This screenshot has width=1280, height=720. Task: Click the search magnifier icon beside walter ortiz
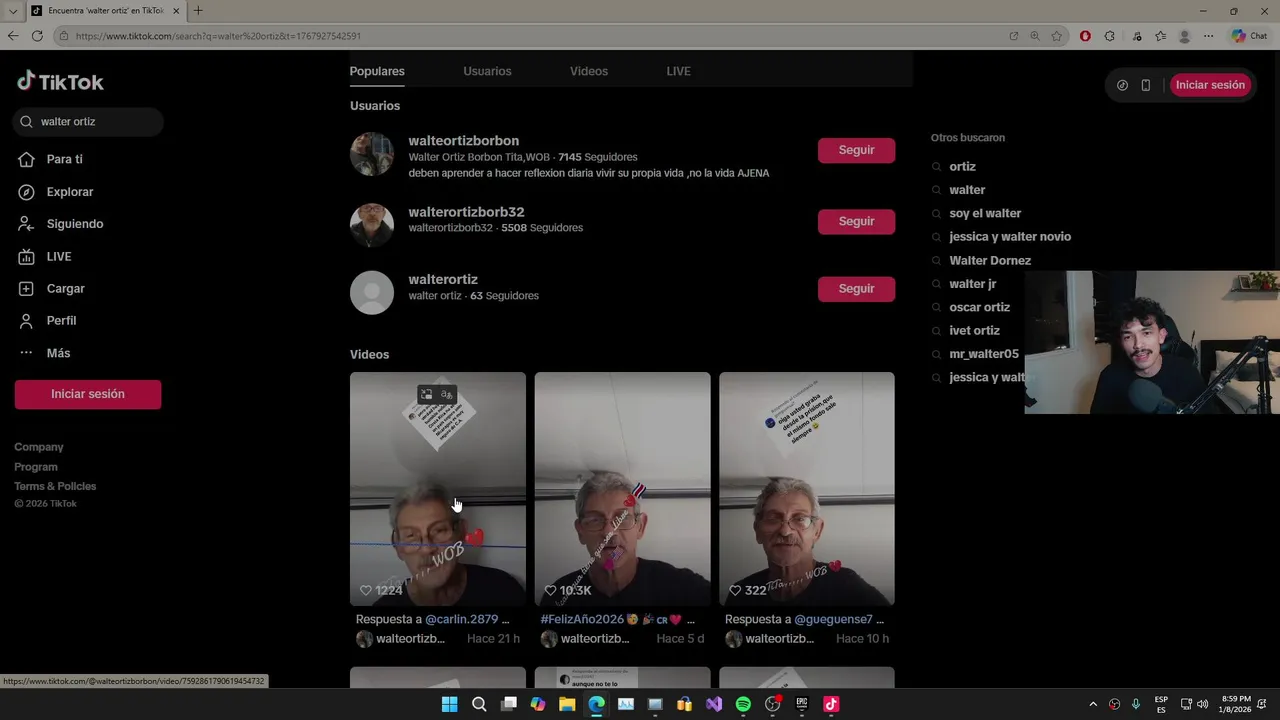(27, 122)
